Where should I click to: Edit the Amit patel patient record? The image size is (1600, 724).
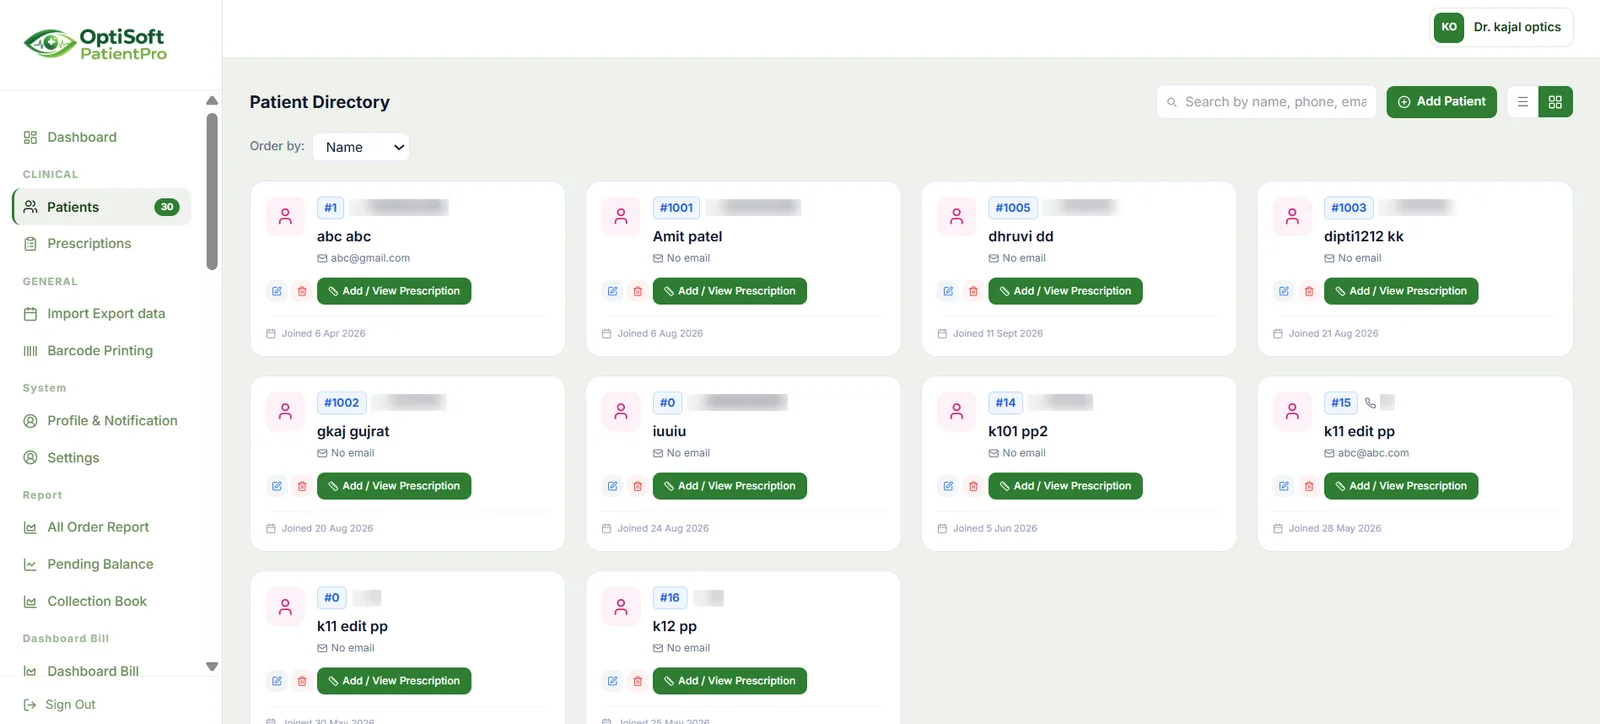[613, 291]
